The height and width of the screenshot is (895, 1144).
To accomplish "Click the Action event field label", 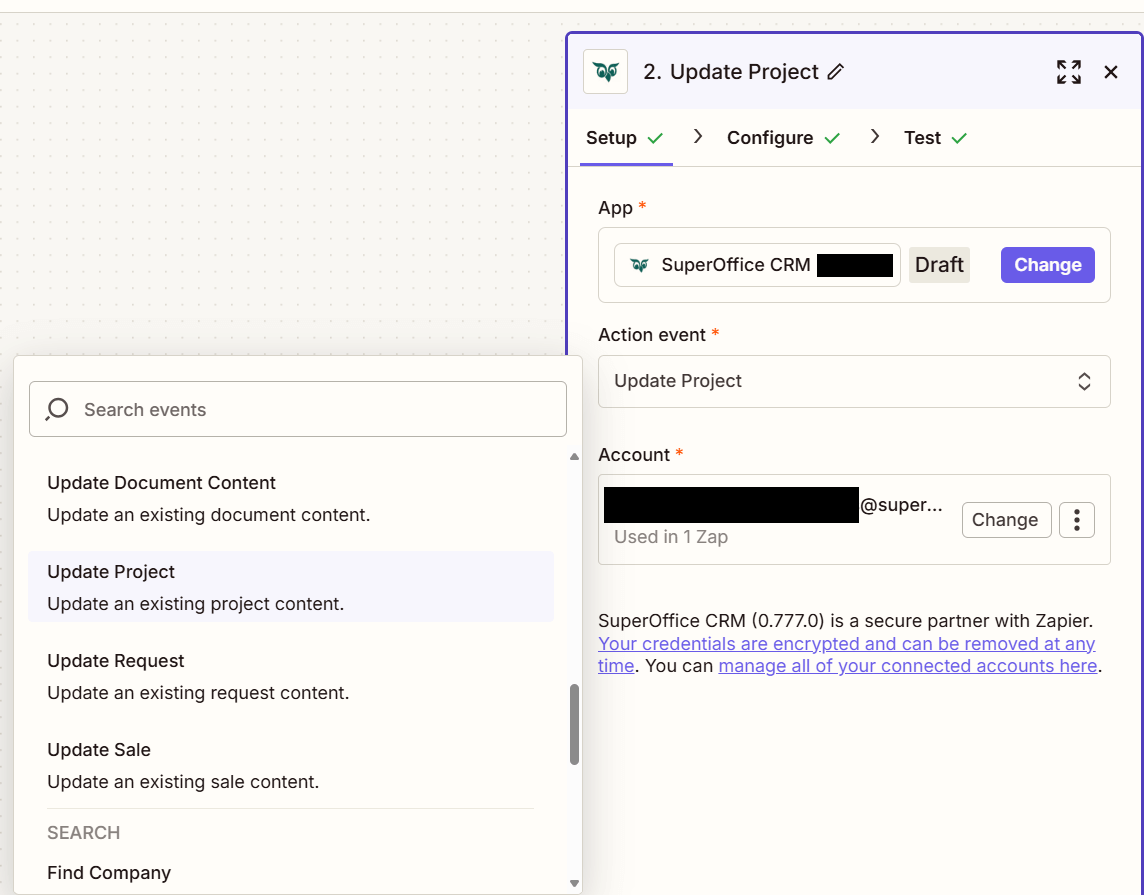I will point(652,335).
